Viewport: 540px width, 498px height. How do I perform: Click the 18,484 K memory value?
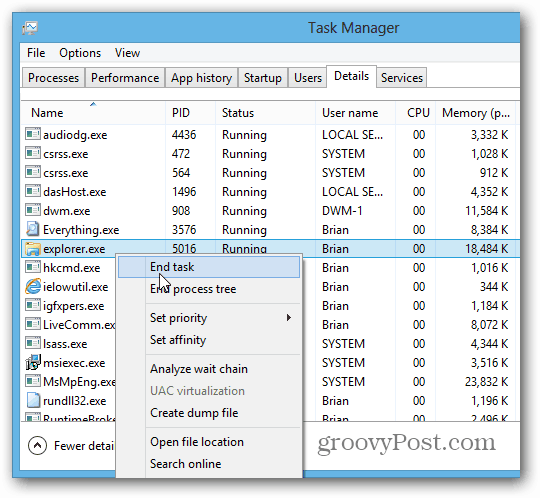[x=486, y=249]
